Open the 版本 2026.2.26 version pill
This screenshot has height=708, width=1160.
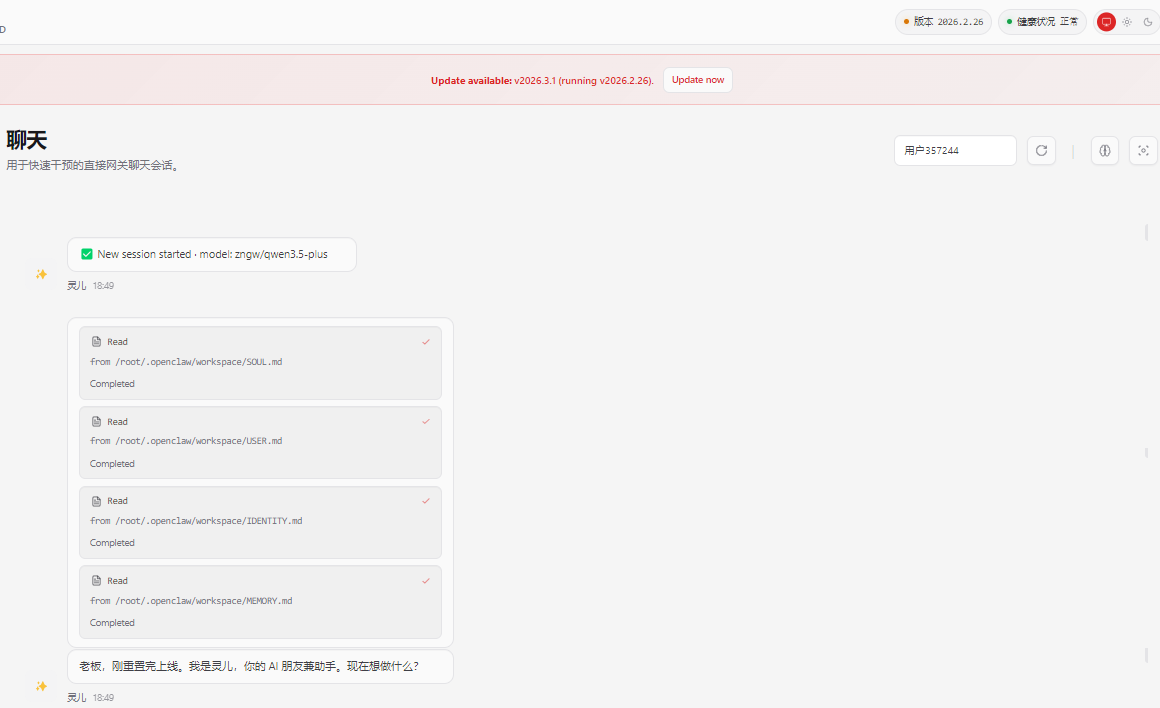tap(943, 22)
